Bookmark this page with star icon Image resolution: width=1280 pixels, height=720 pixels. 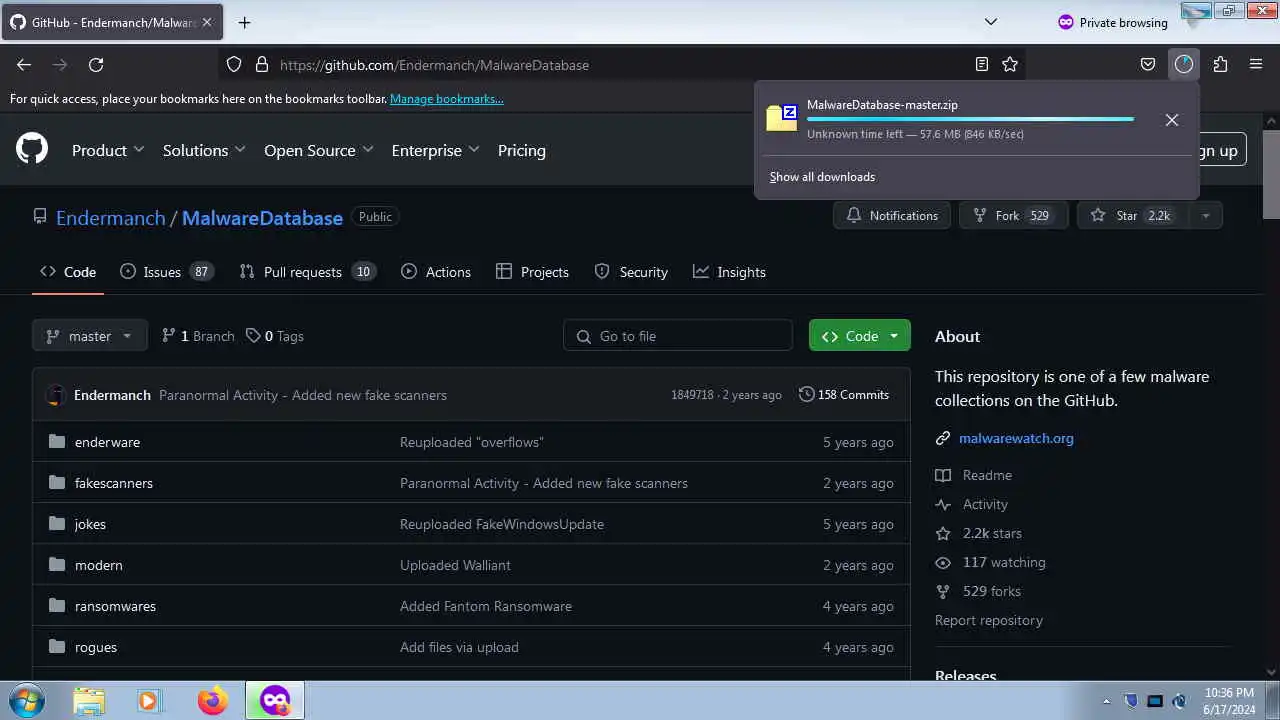tap(1010, 64)
